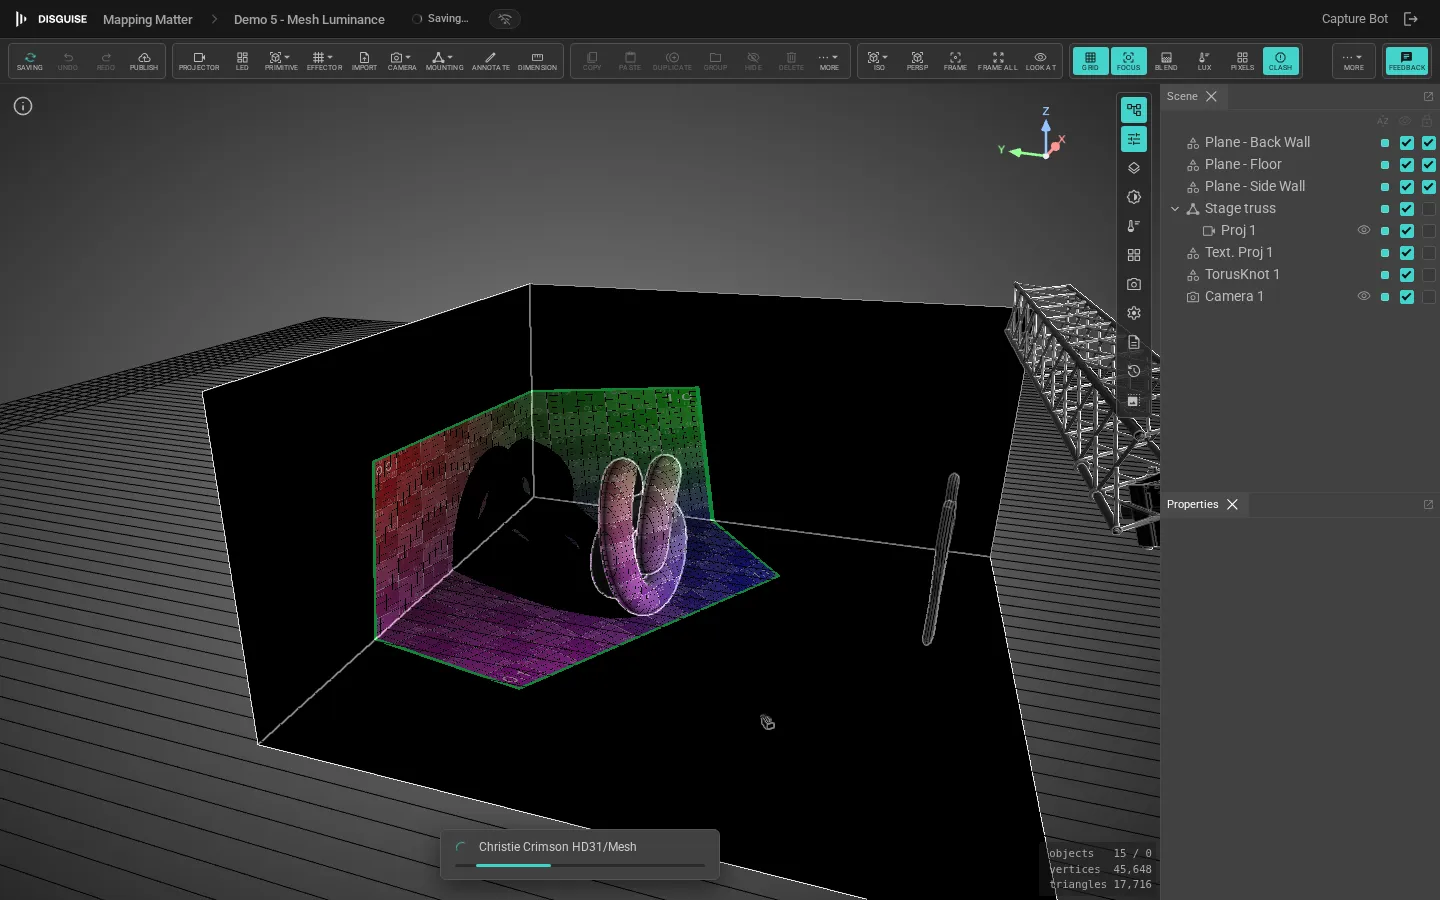Viewport: 1440px width, 900px height.
Task: Open the camera sidebar panel
Action: pyautogui.click(x=1134, y=284)
